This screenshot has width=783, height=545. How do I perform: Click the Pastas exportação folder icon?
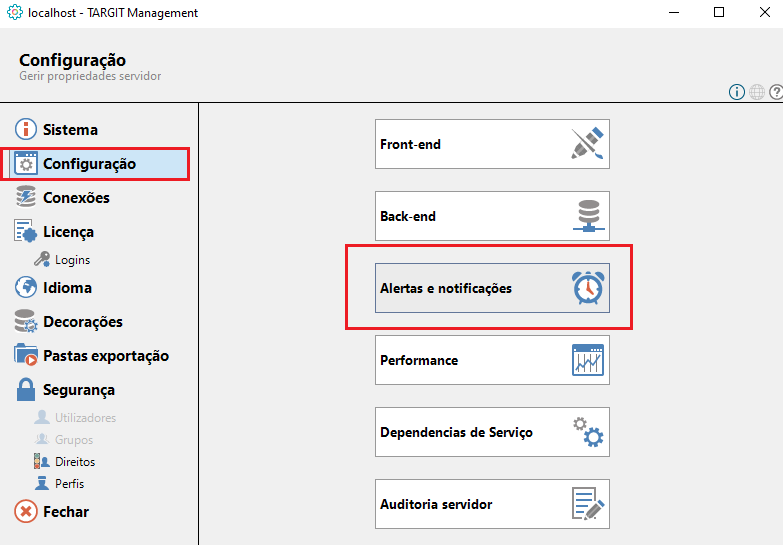[x=25, y=355]
